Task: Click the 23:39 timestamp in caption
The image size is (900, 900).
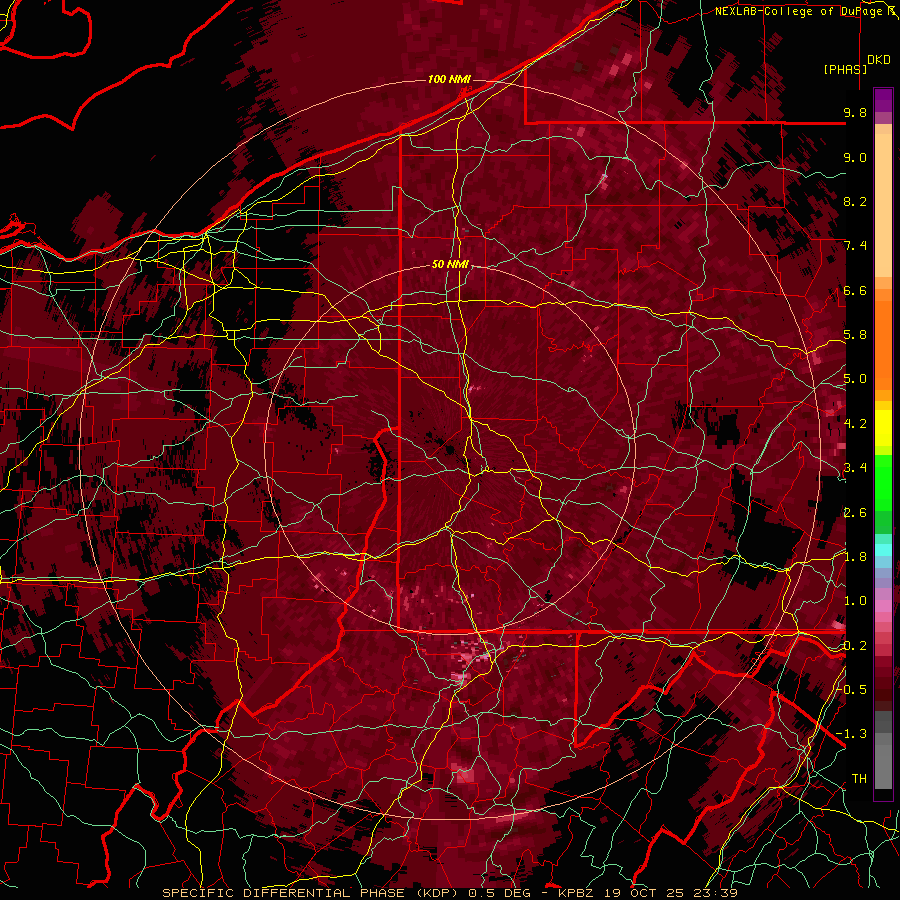Action: pyautogui.click(x=717, y=893)
